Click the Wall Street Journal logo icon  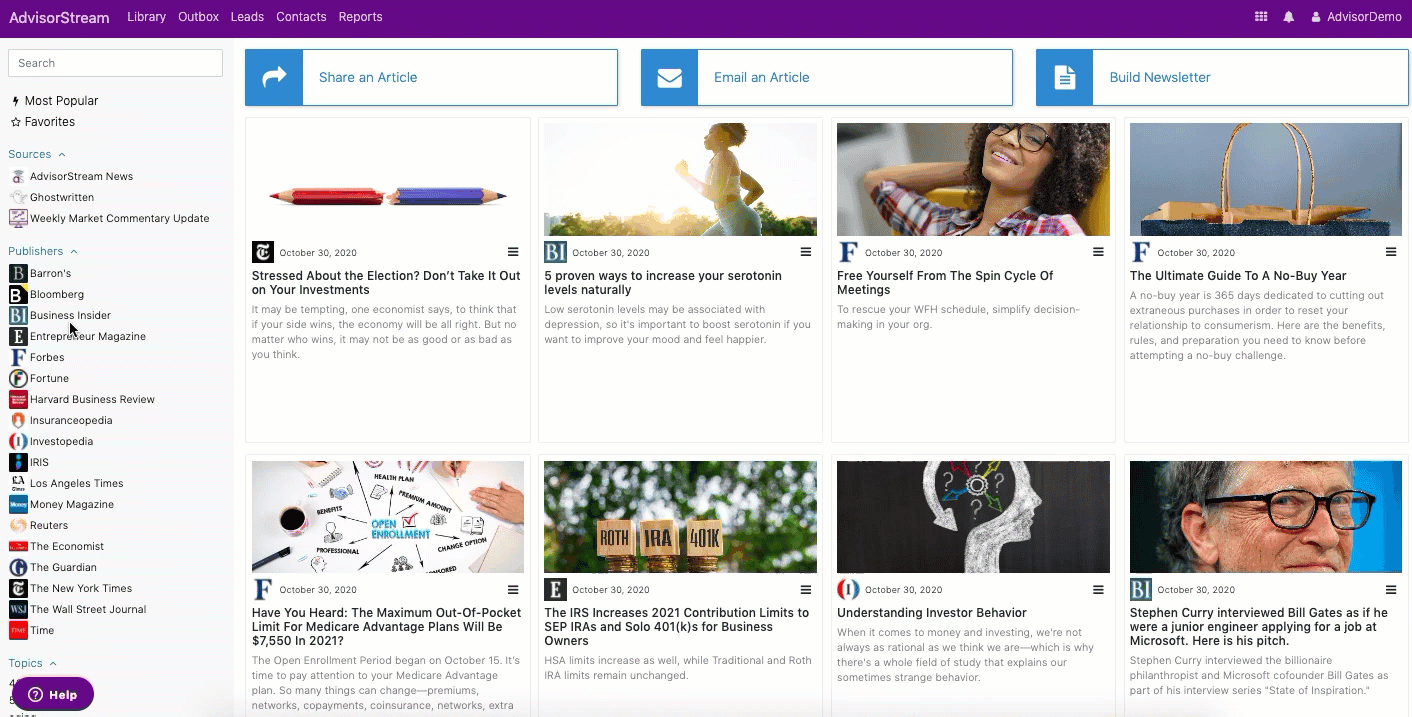pos(18,609)
